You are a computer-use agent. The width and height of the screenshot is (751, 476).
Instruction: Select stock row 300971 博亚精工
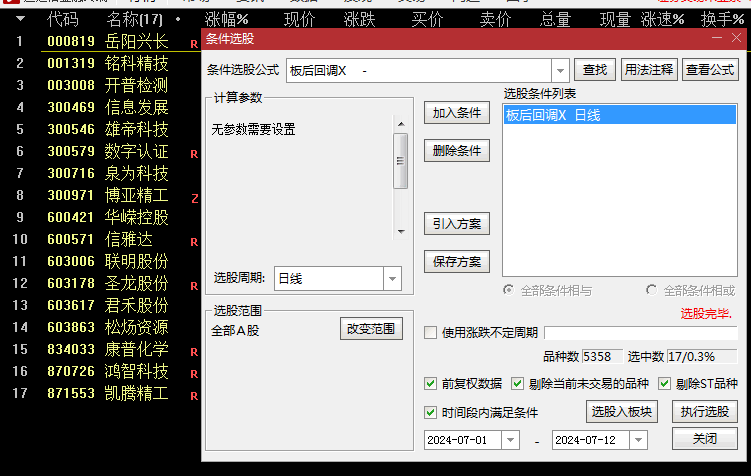(106, 195)
